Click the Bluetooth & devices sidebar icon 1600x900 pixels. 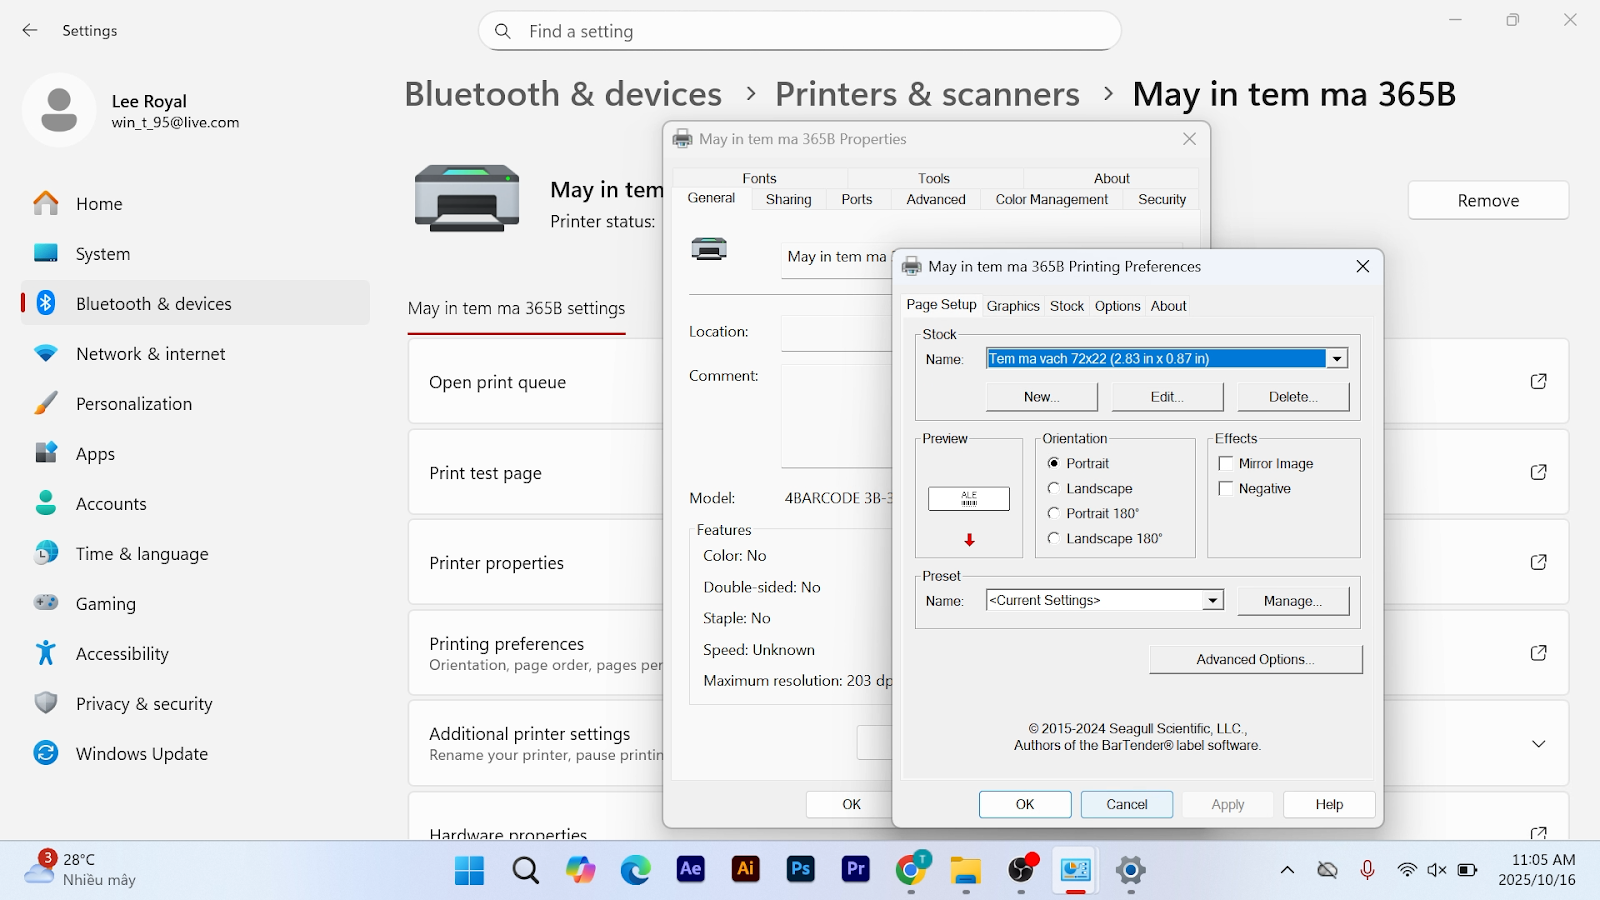46,303
